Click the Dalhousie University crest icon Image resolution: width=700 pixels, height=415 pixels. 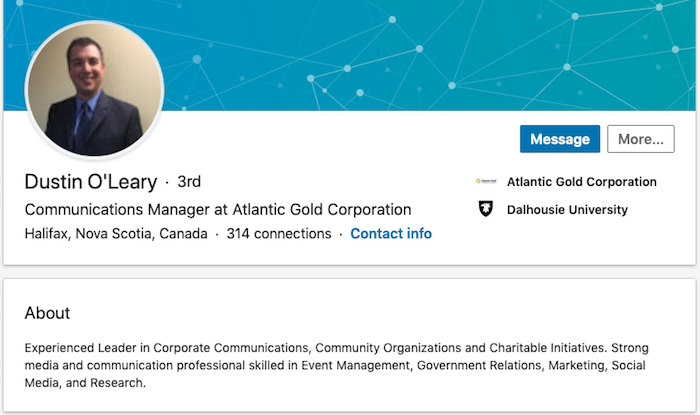tap(486, 210)
